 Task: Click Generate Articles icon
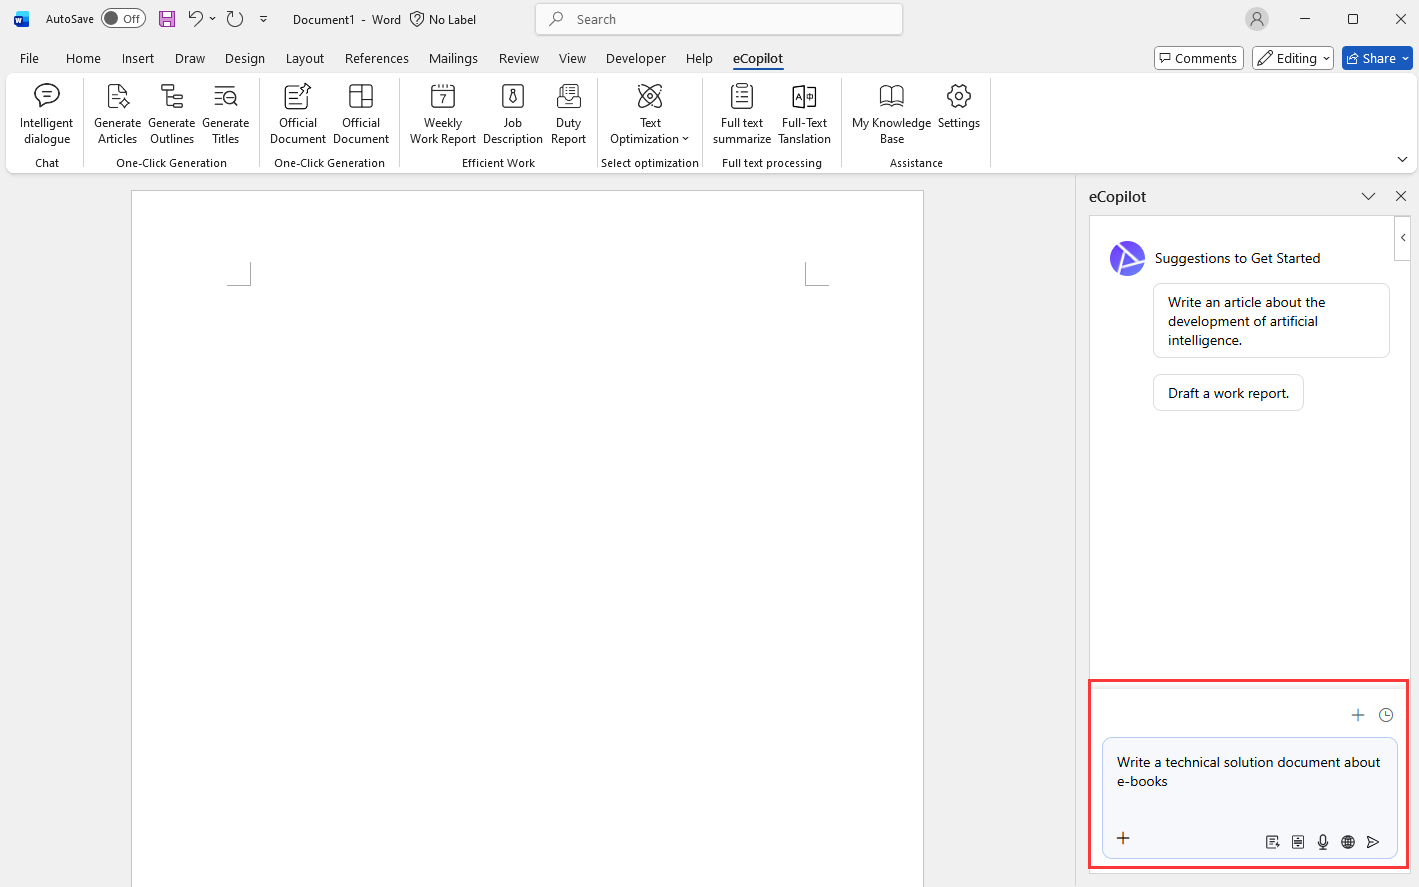click(x=117, y=114)
